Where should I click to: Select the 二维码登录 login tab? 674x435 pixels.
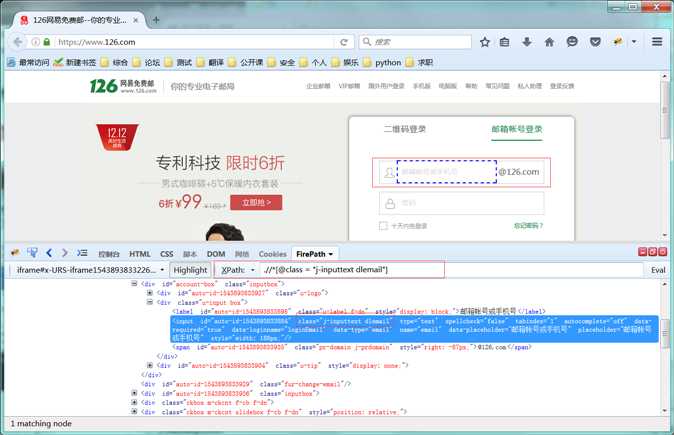pyautogui.click(x=405, y=129)
